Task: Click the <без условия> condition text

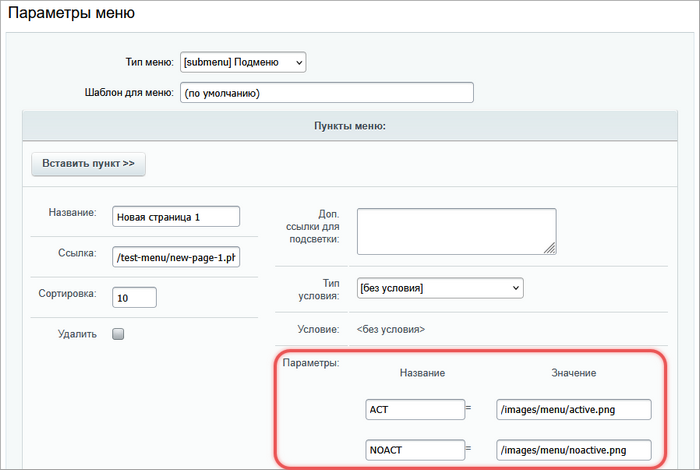Action: click(x=391, y=329)
